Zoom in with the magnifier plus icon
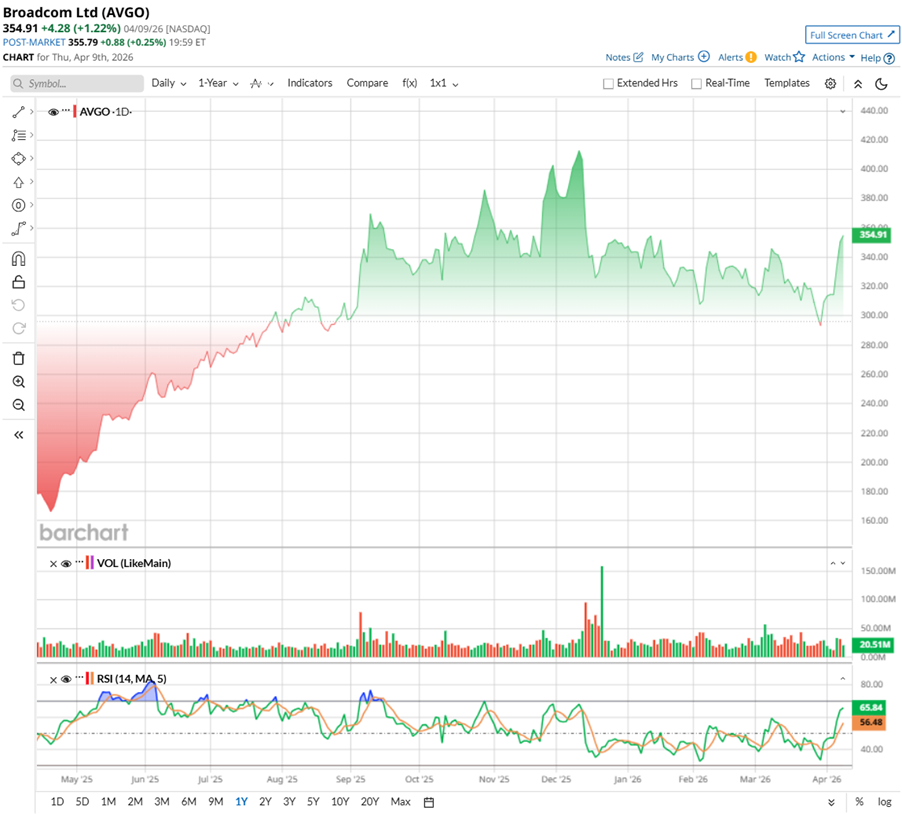 18,382
